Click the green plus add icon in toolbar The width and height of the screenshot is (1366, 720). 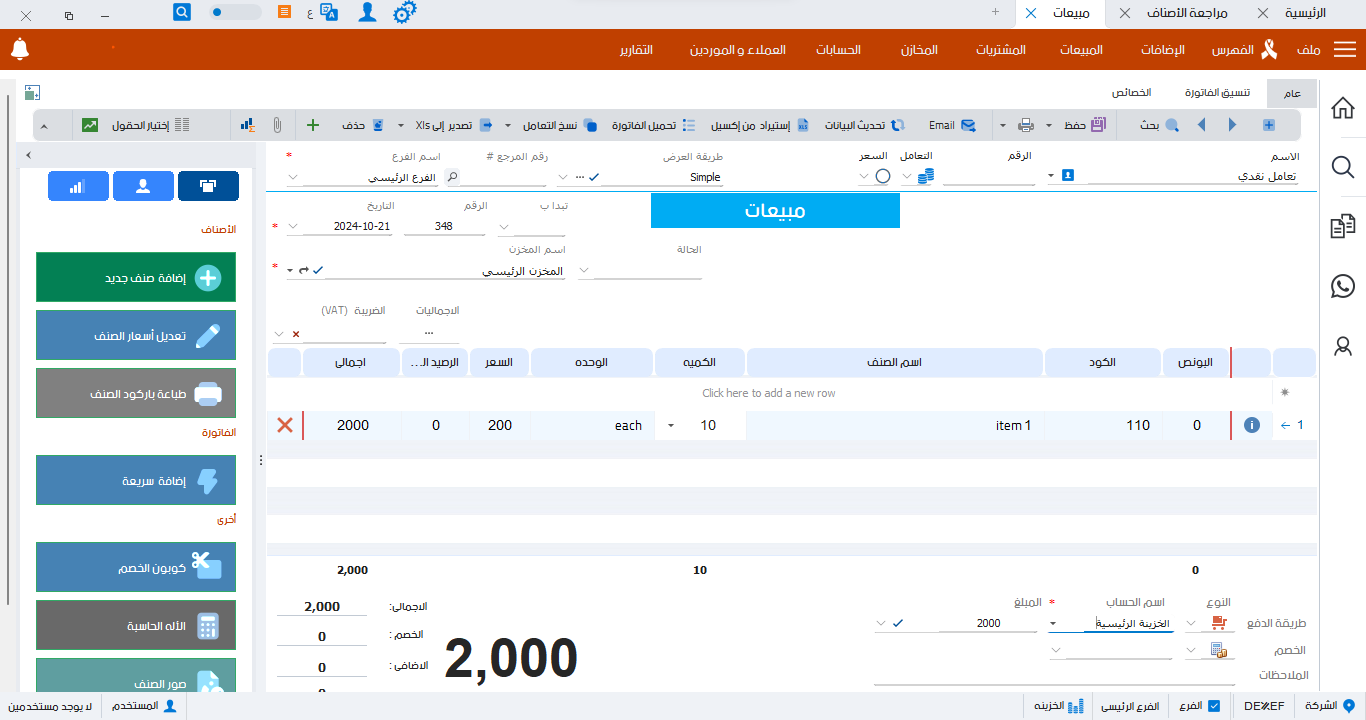[312, 125]
